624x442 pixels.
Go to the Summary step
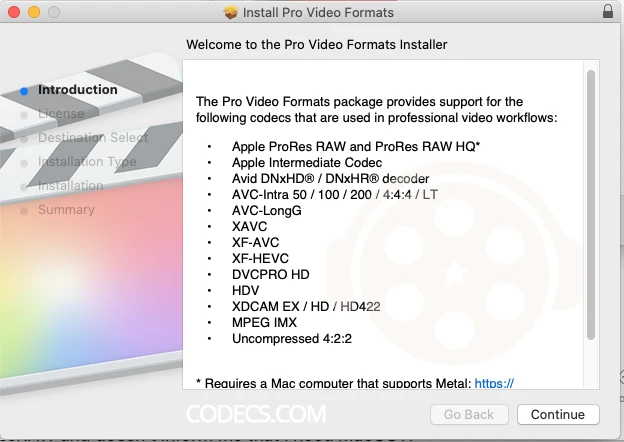(x=66, y=210)
